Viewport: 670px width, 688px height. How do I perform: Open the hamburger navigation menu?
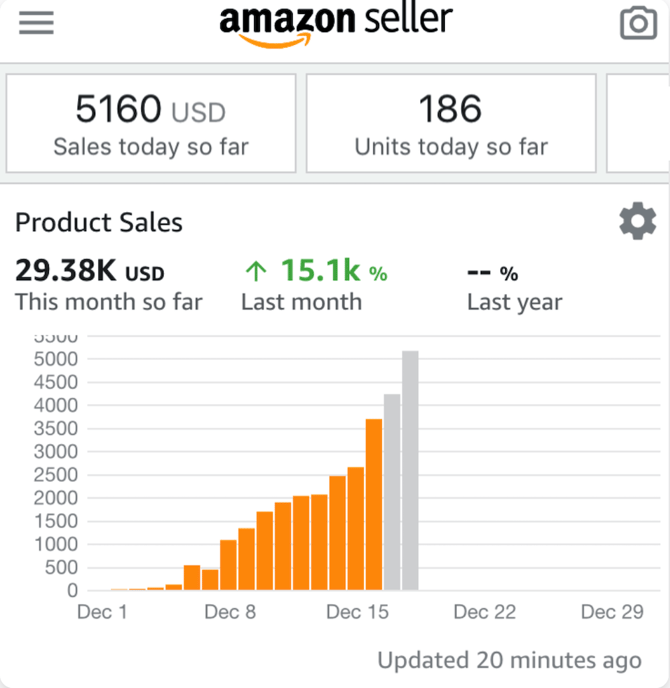36,23
